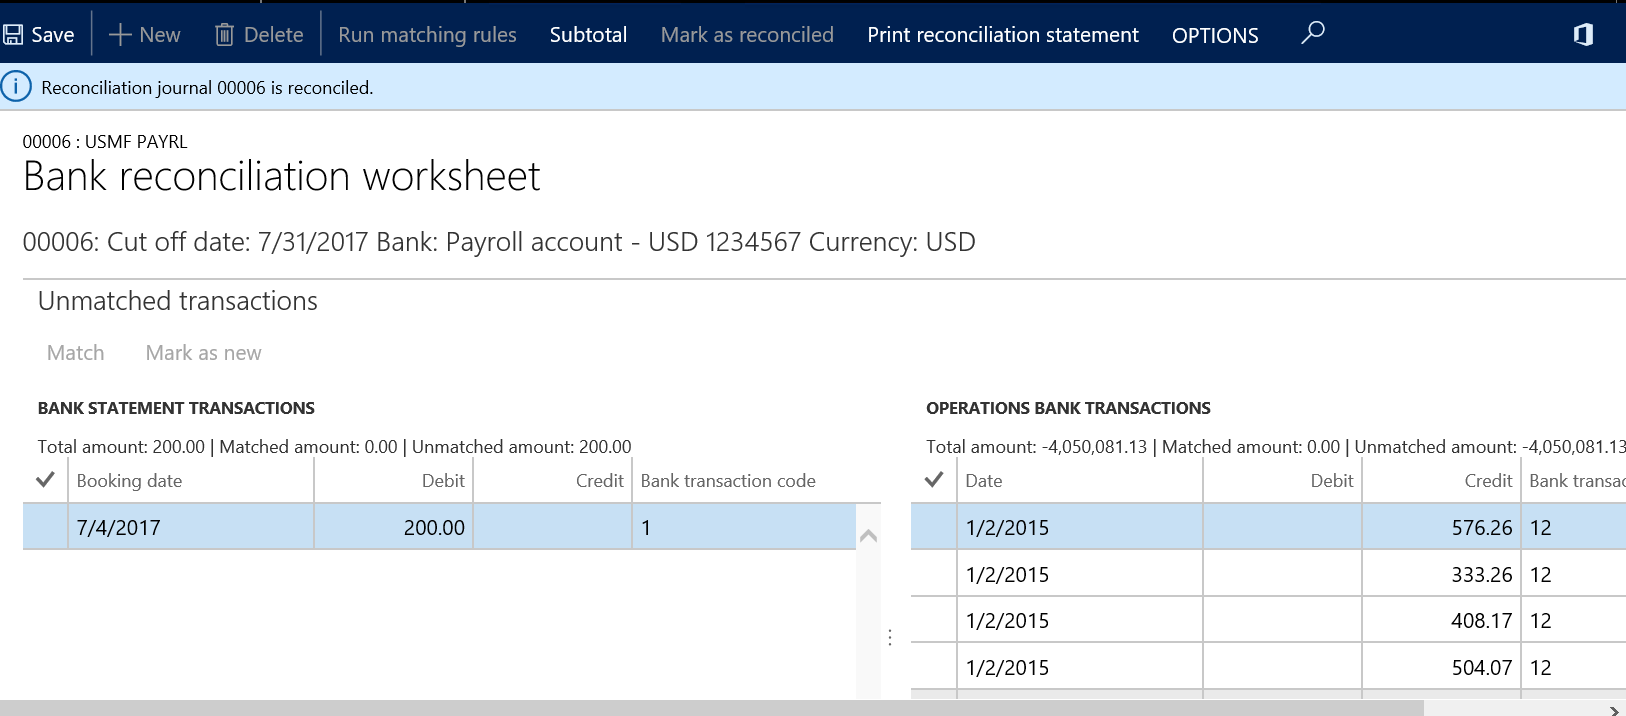Click the bank statement grid scroll-up chevron
Viewport: 1626px width, 716px height.
868,536
